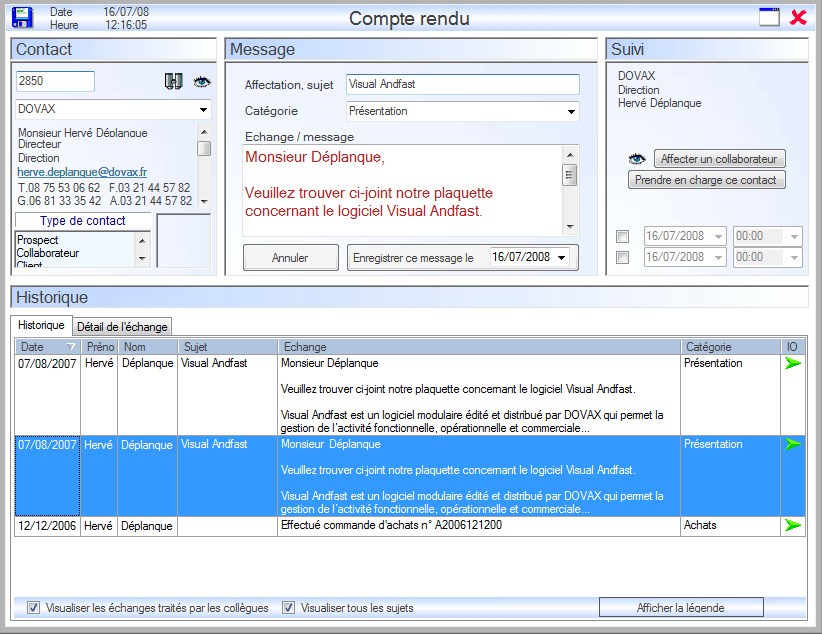The width and height of the screenshot is (822, 635).
Task: Click the contact details scrollbar thumb
Action: (x=204, y=148)
